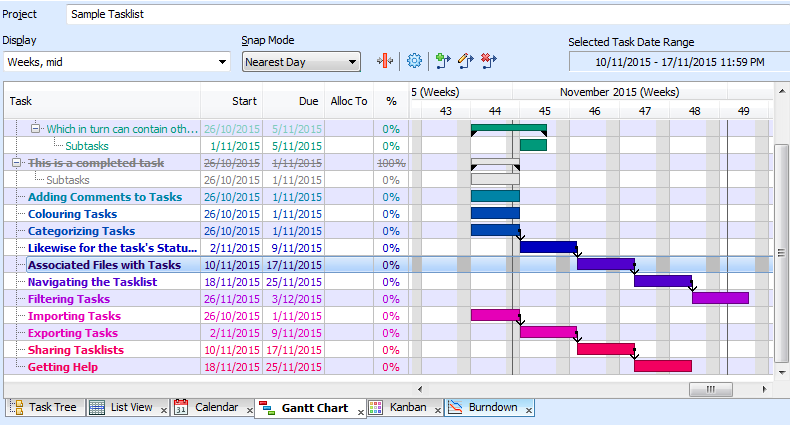
Task: Collapse 'This is a completed task' node
Action: click(16, 163)
